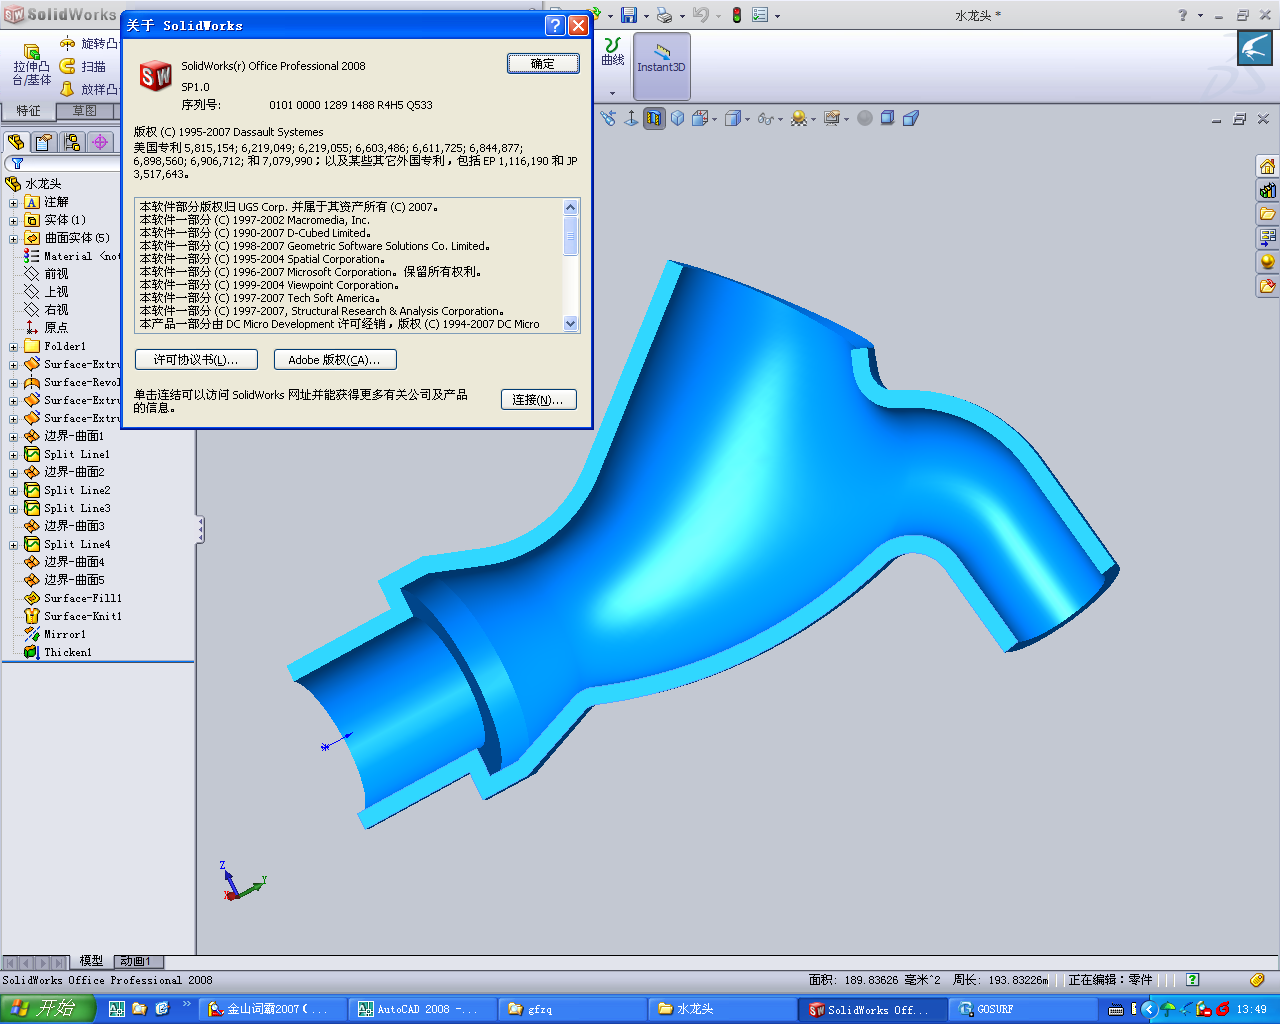
Task: Click the Adobe 版权 (Copyright) button
Action: [335, 359]
